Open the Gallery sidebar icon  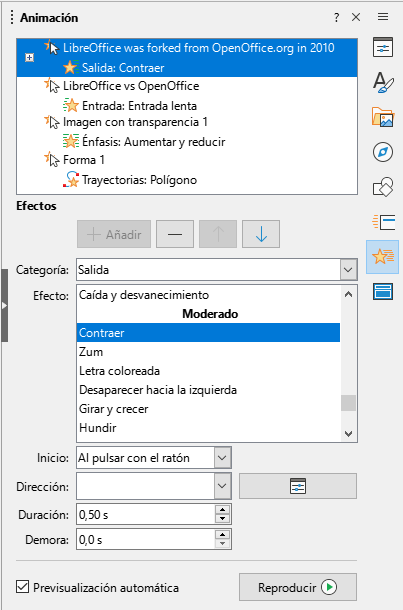pyautogui.click(x=383, y=117)
